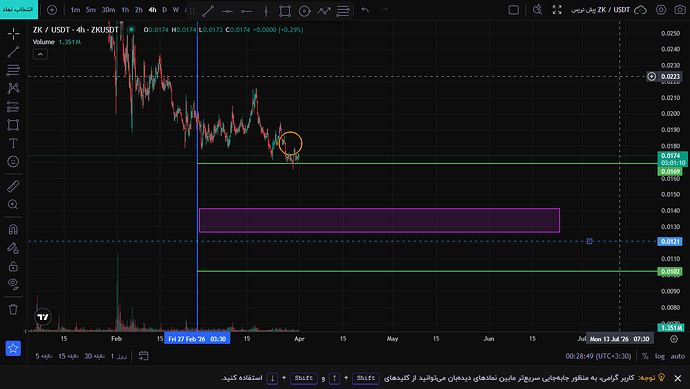Open the emoji icons tool
Screen dimensions: 690x389
[x=13, y=161]
